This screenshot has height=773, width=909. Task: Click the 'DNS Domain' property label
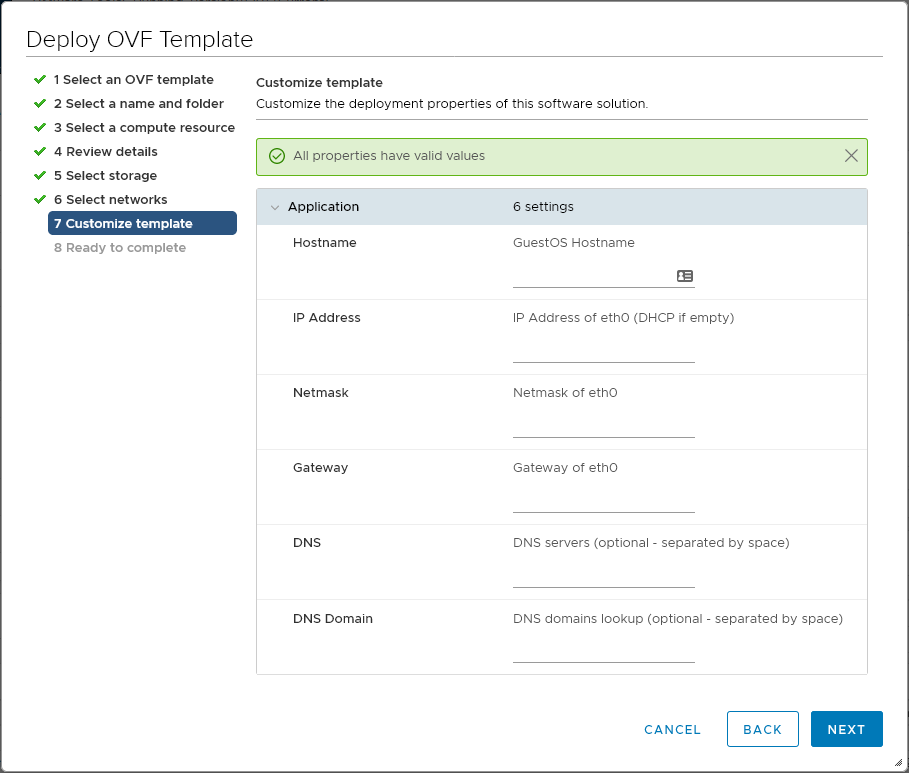pos(333,619)
